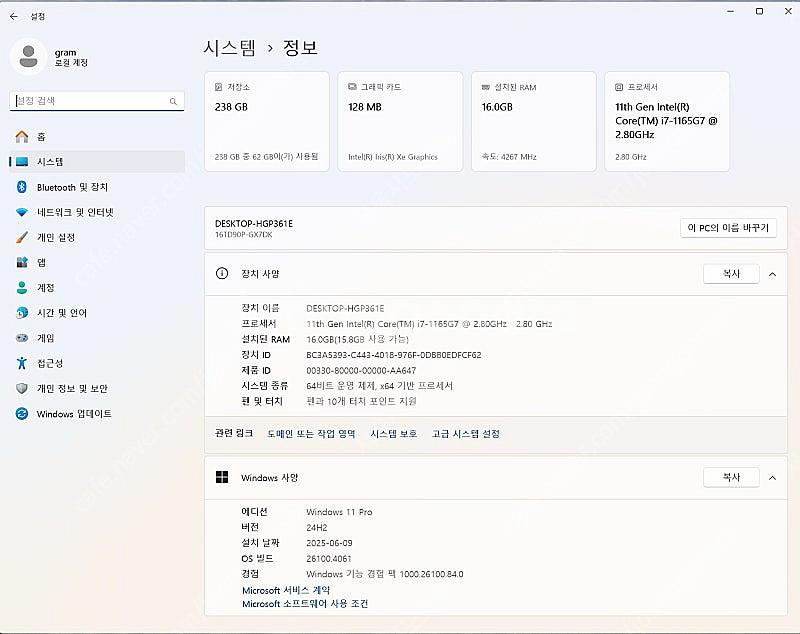Click the 이 PC의 이름 바꾸기 button
This screenshot has height=634, width=800.
click(x=728, y=228)
